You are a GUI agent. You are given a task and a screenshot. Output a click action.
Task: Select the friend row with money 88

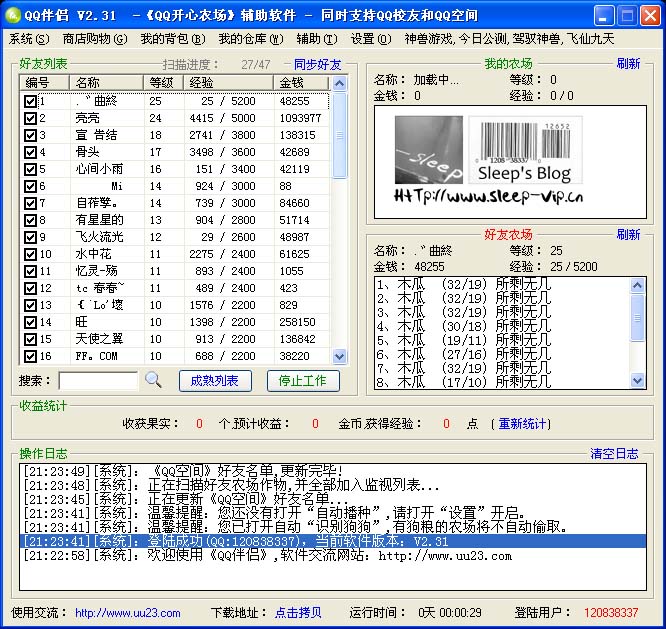pos(175,186)
